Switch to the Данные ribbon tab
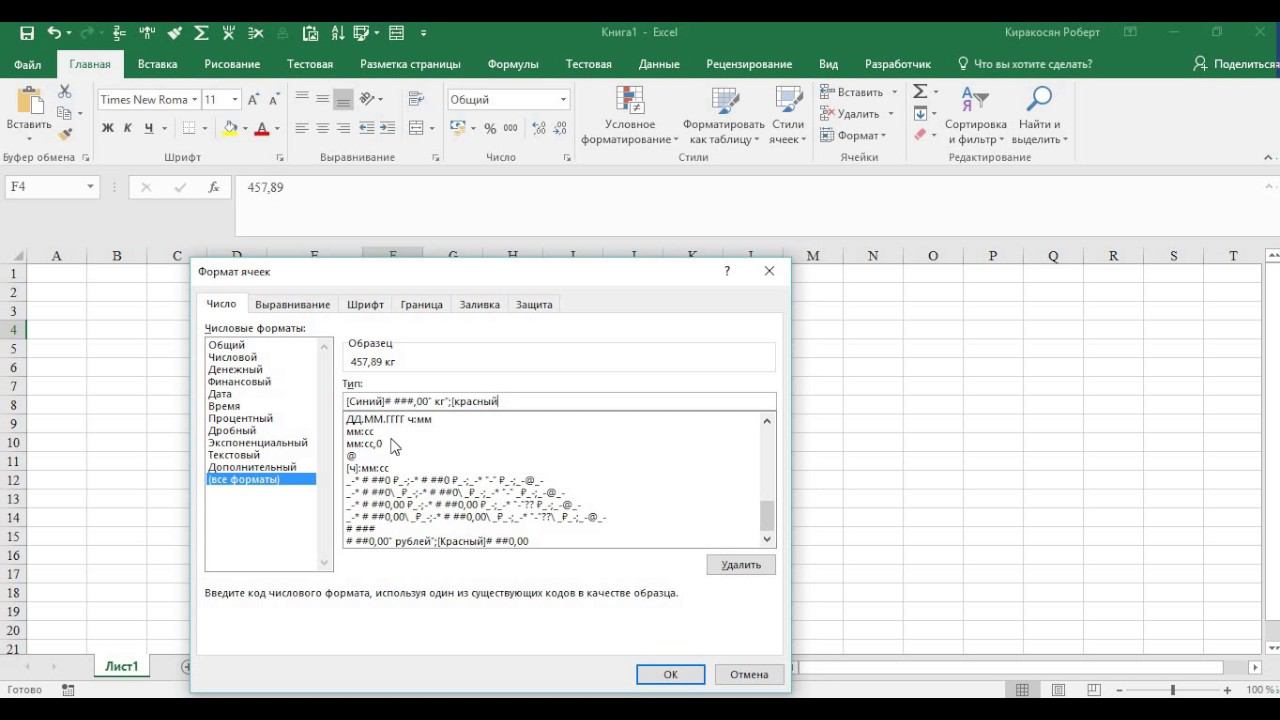Viewport: 1280px width, 720px height. point(659,64)
